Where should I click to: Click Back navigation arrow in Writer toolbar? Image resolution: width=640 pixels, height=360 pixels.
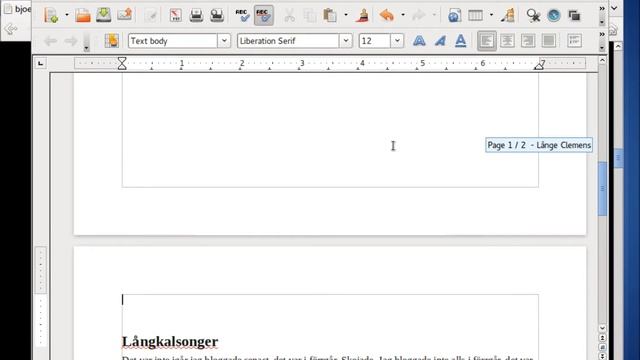coord(50,41)
